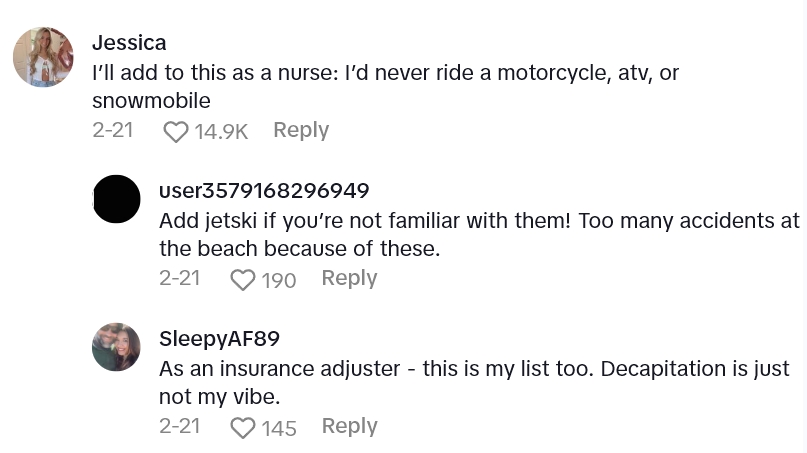Viewport: 807px width, 453px height.
Task: Click the 145 like count
Action: point(279,428)
